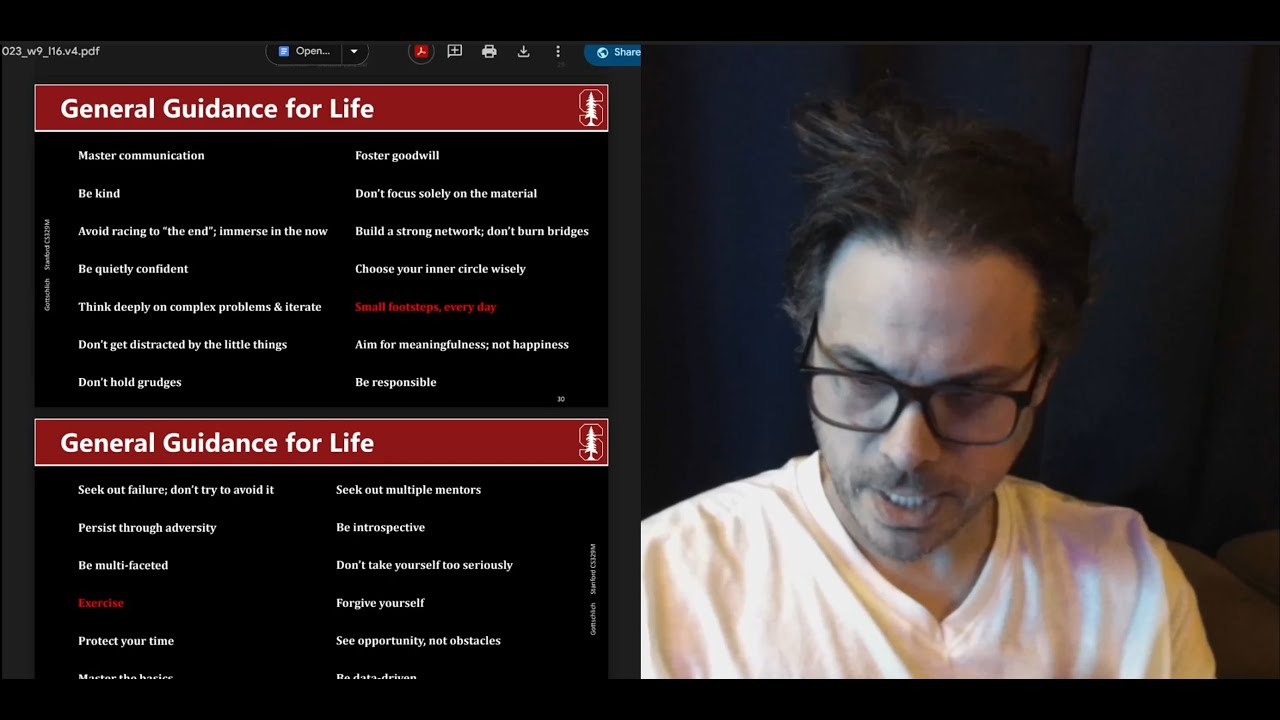The height and width of the screenshot is (720, 1280).
Task: Click 'Avoid racing to the end' text
Action: [203, 231]
